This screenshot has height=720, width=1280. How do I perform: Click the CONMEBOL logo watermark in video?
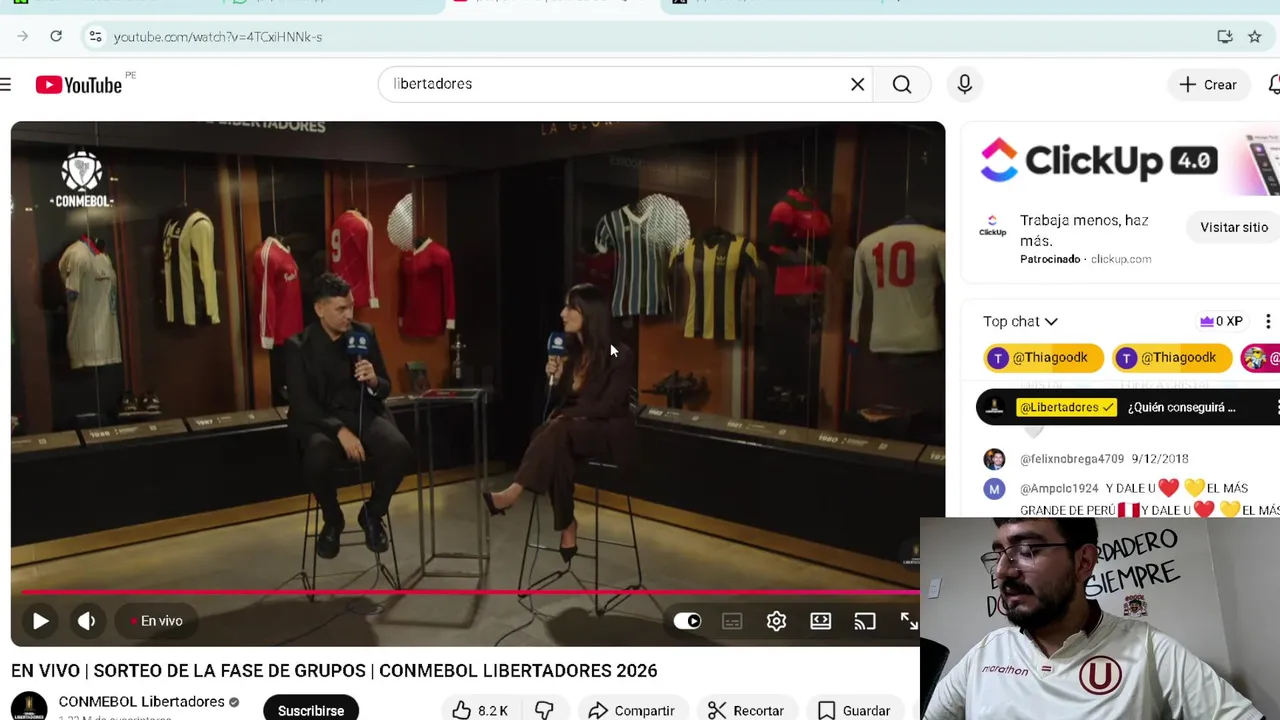[x=81, y=180]
